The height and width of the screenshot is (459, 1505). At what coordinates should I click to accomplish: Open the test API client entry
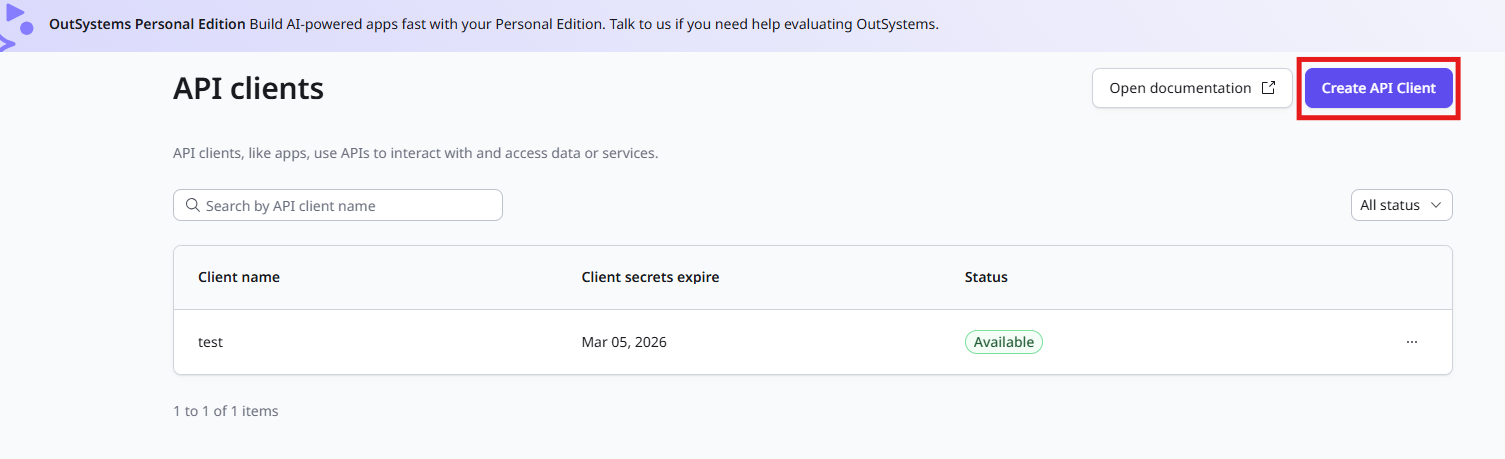point(210,342)
